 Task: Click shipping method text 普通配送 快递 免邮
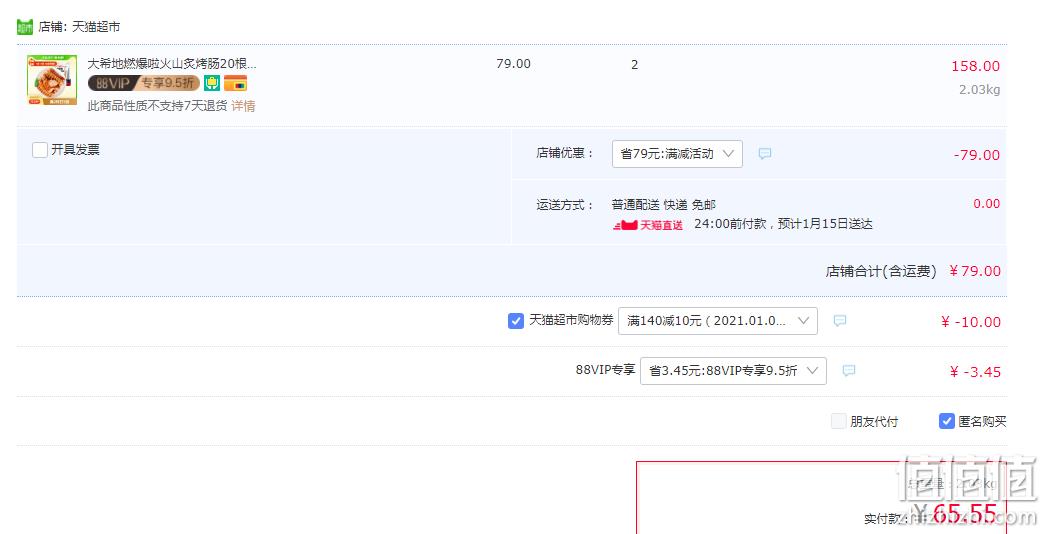[x=663, y=204]
